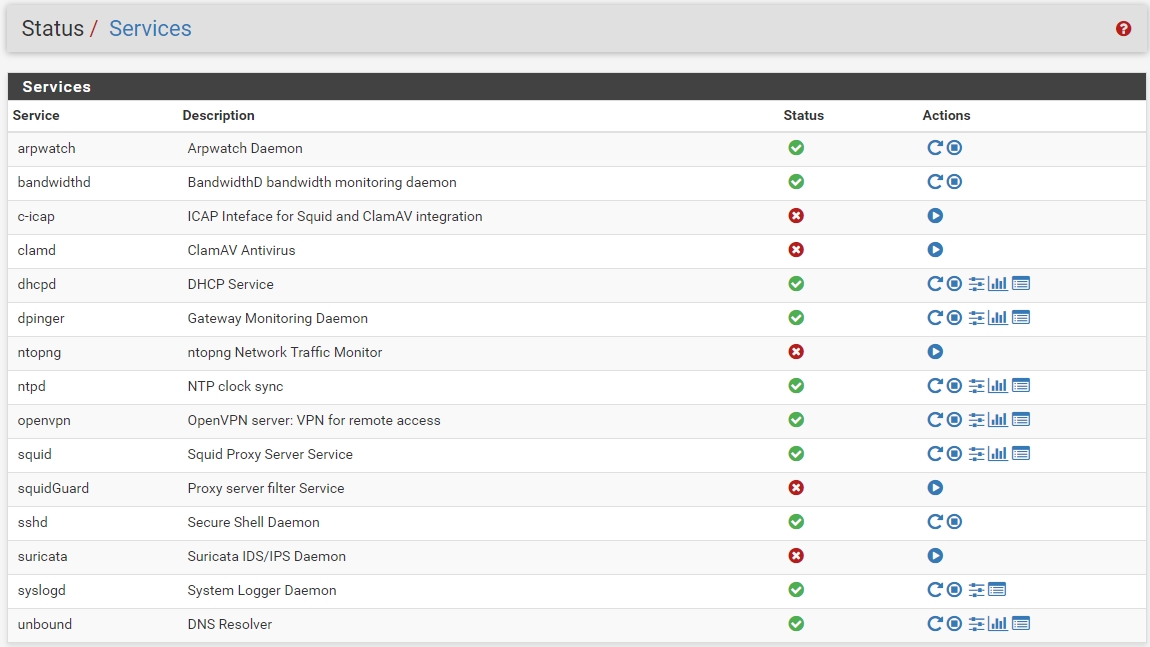Open logs for the ntpd service
The image size is (1150, 647).
pos(1021,386)
